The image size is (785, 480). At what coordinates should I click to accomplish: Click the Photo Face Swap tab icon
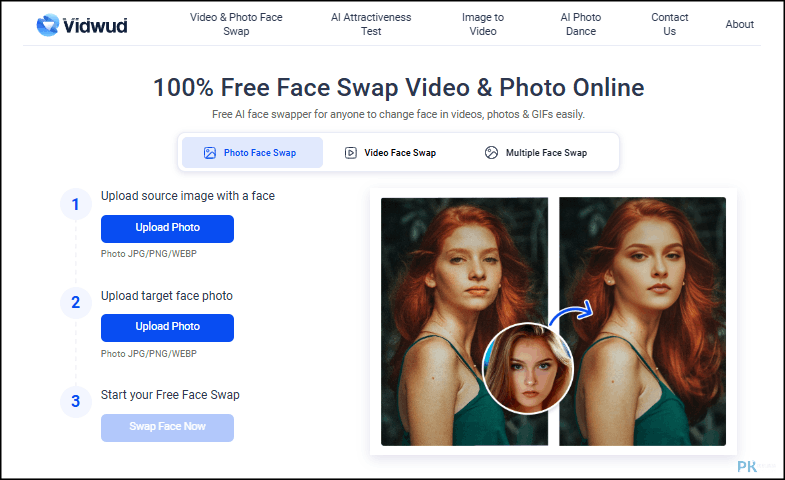point(210,153)
